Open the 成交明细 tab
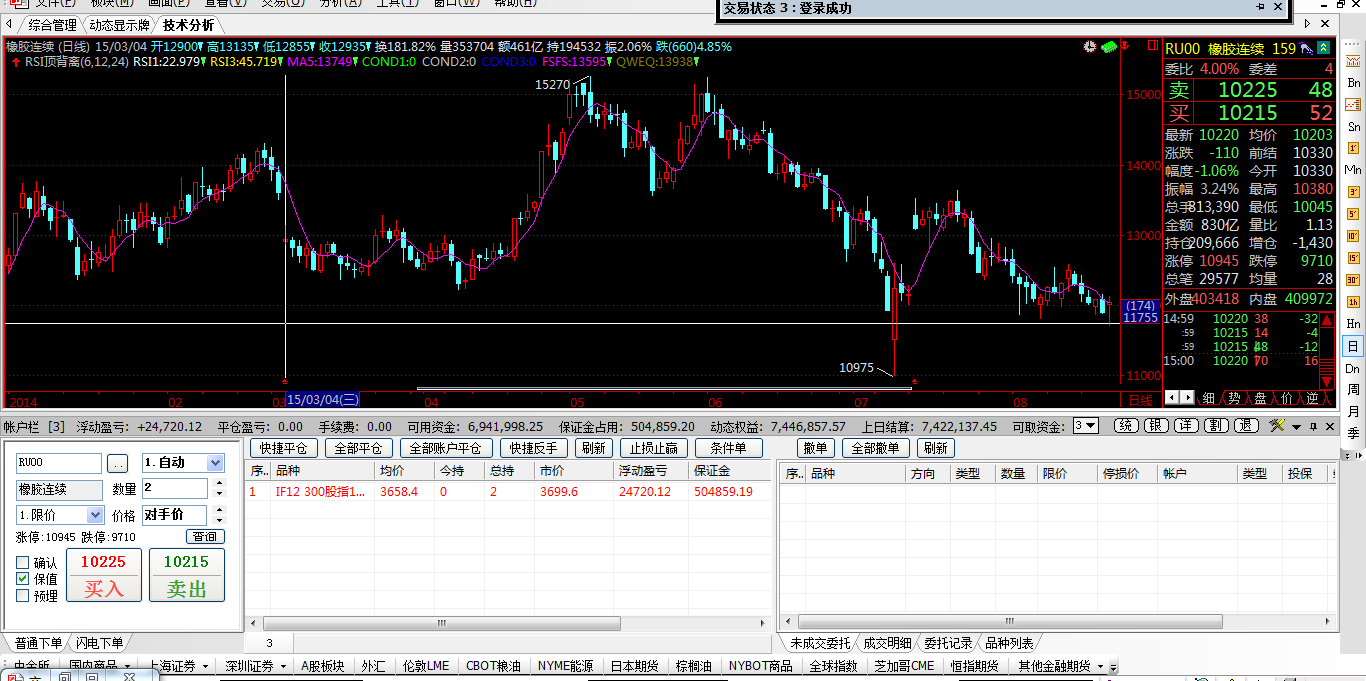Viewport: 1366px width, 681px height. pos(886,643)
